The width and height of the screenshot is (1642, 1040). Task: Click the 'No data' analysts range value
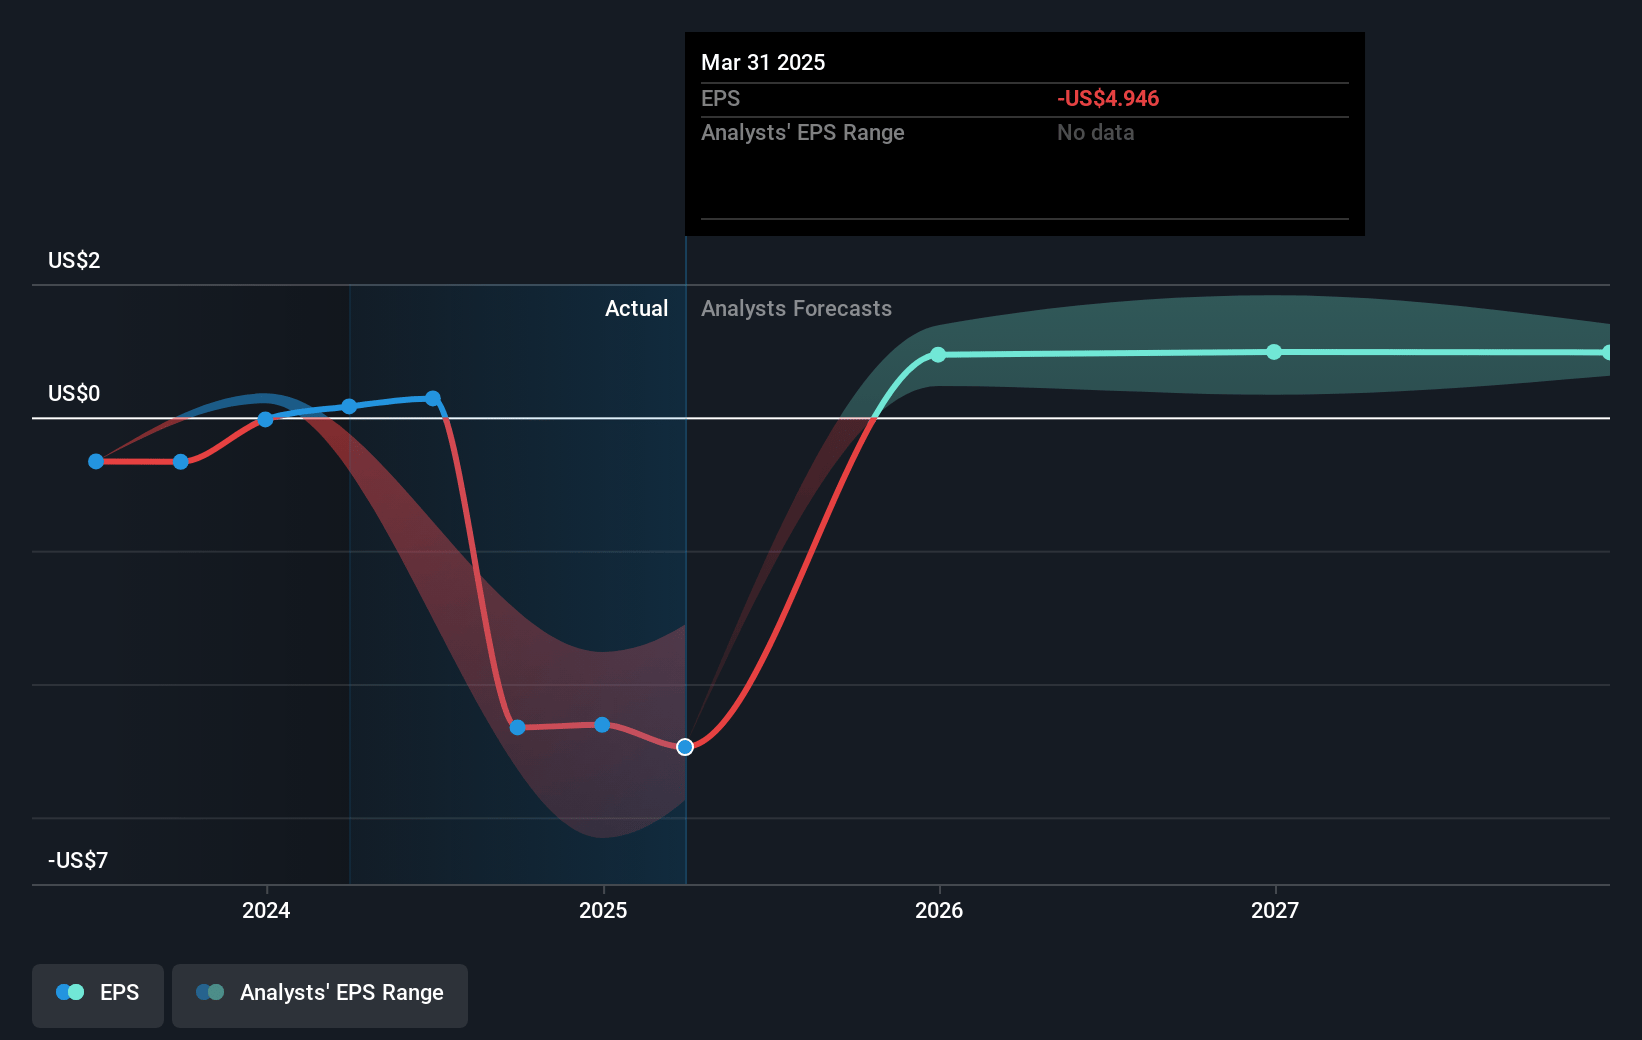1096,132
